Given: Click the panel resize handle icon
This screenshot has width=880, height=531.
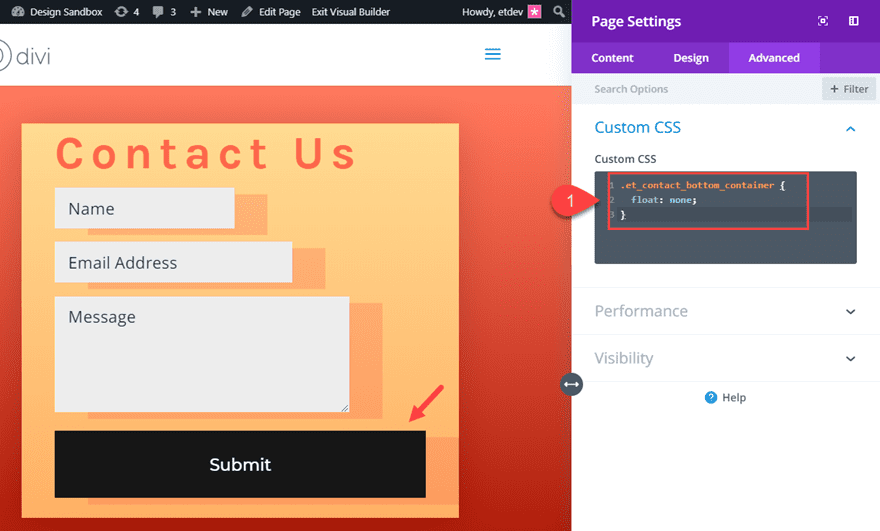Looking at the screenshot, I should pos(571,384).
